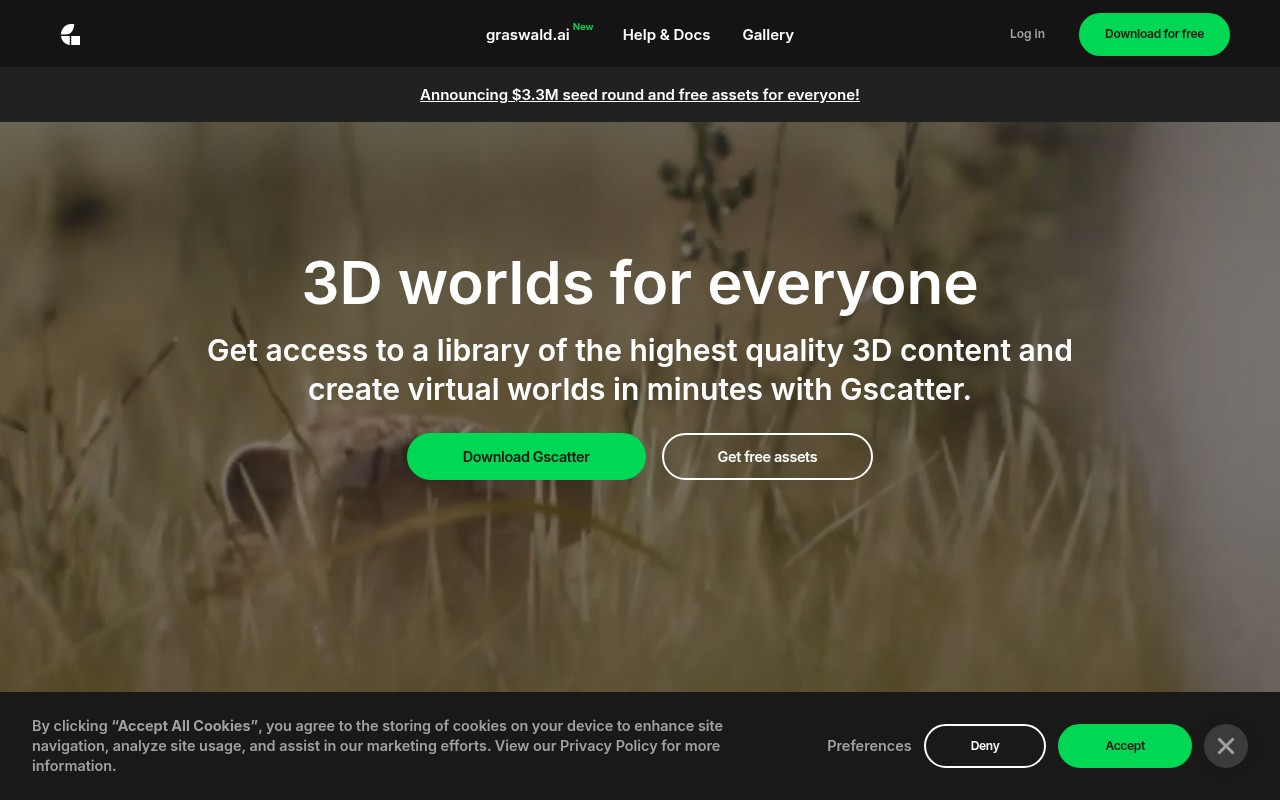Click the Graswald logo in the header
The height and width of the screenshot is (800, 1280).
(x=70, y=34)
